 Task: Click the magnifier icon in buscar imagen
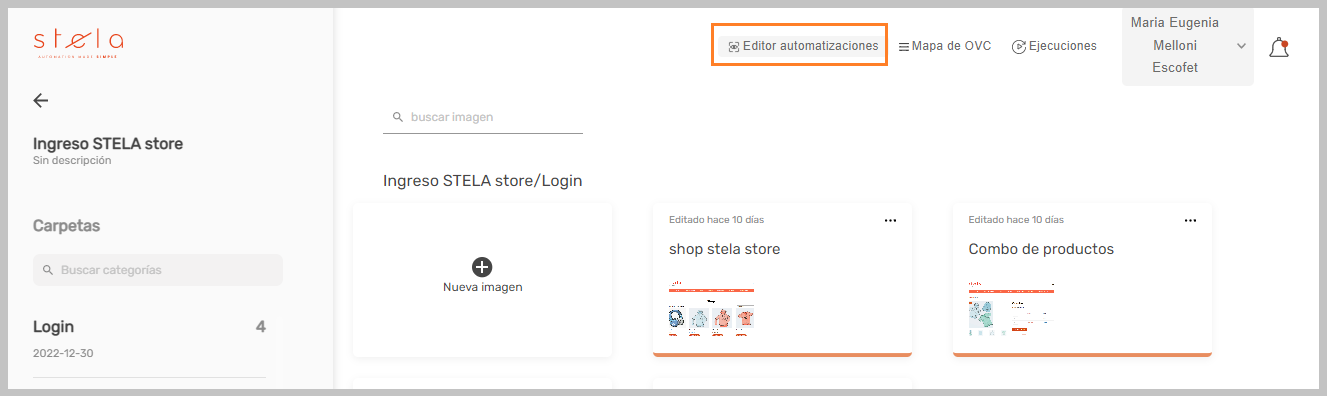tap(397, 117)
